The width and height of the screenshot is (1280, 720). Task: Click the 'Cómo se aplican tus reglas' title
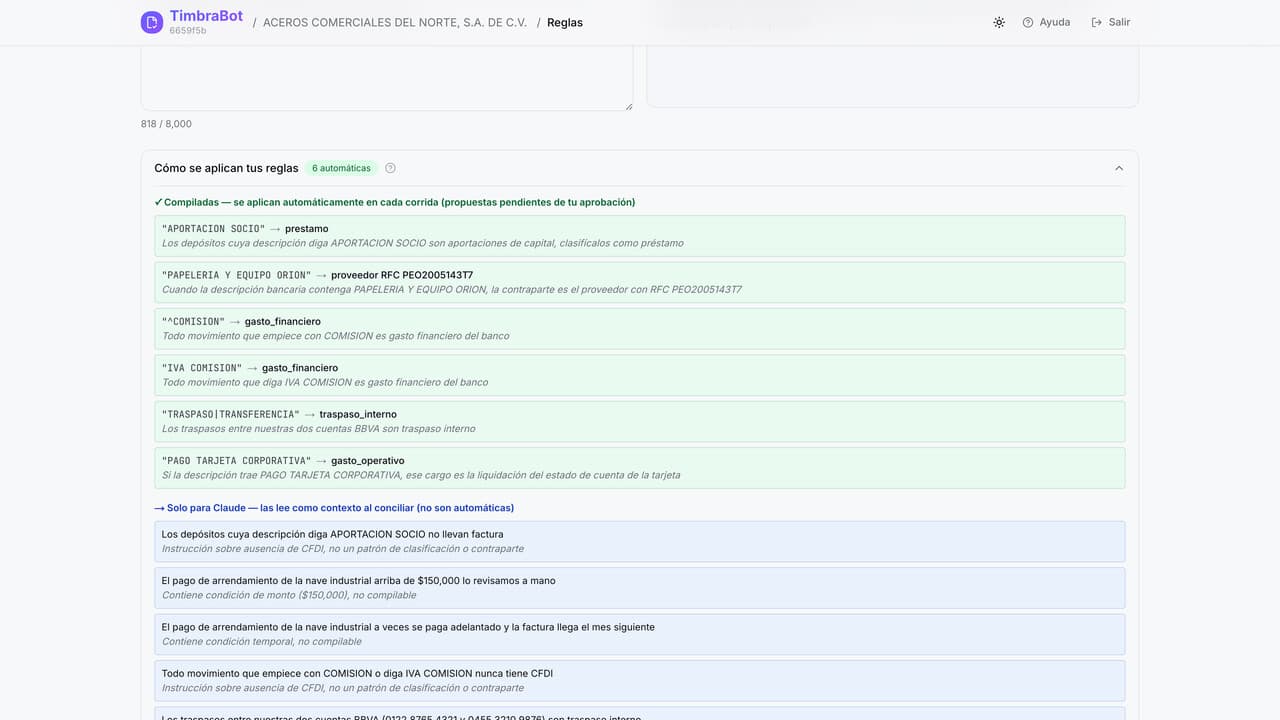click(x=226, y=168)
